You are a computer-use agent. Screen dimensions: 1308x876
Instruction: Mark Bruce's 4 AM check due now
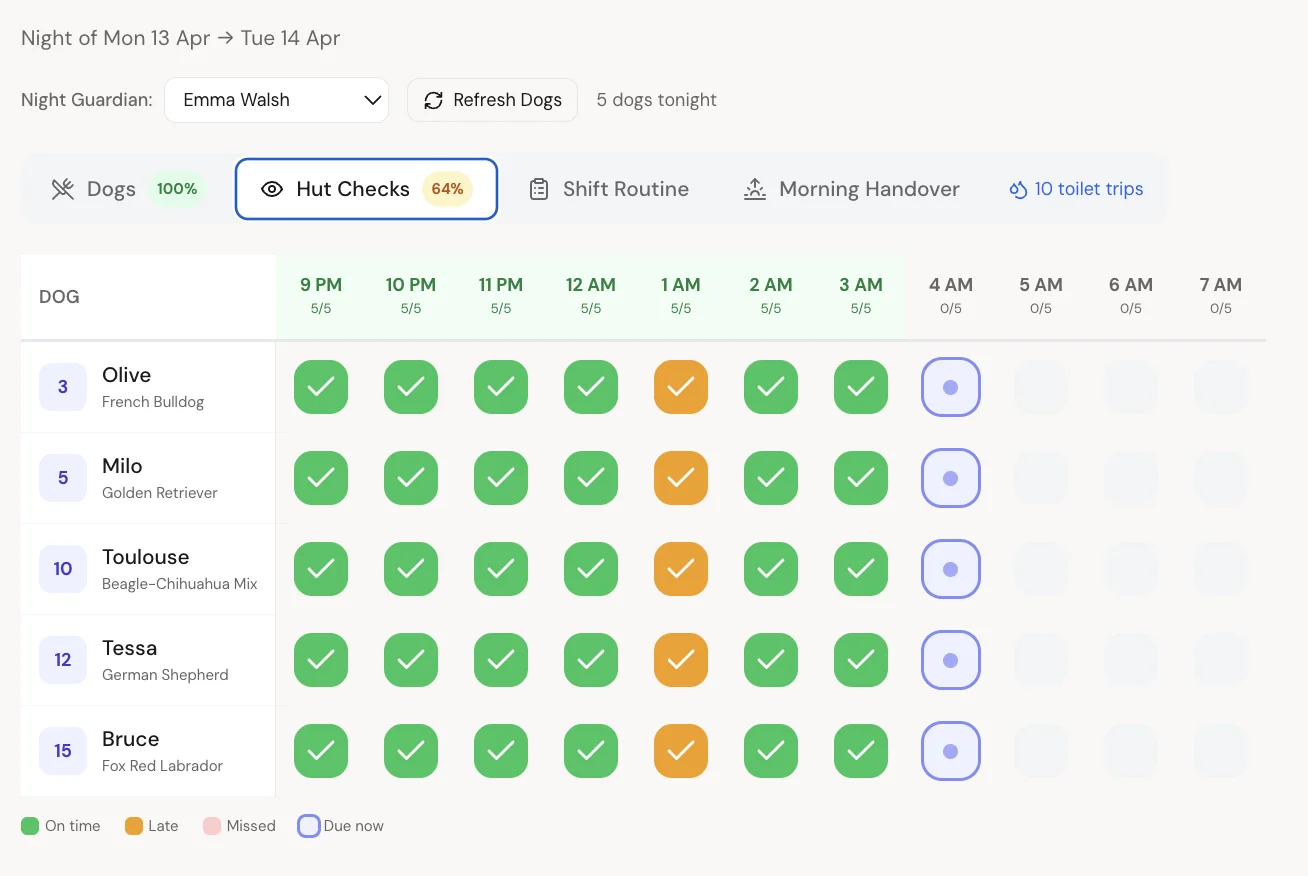tap(951, 751)
